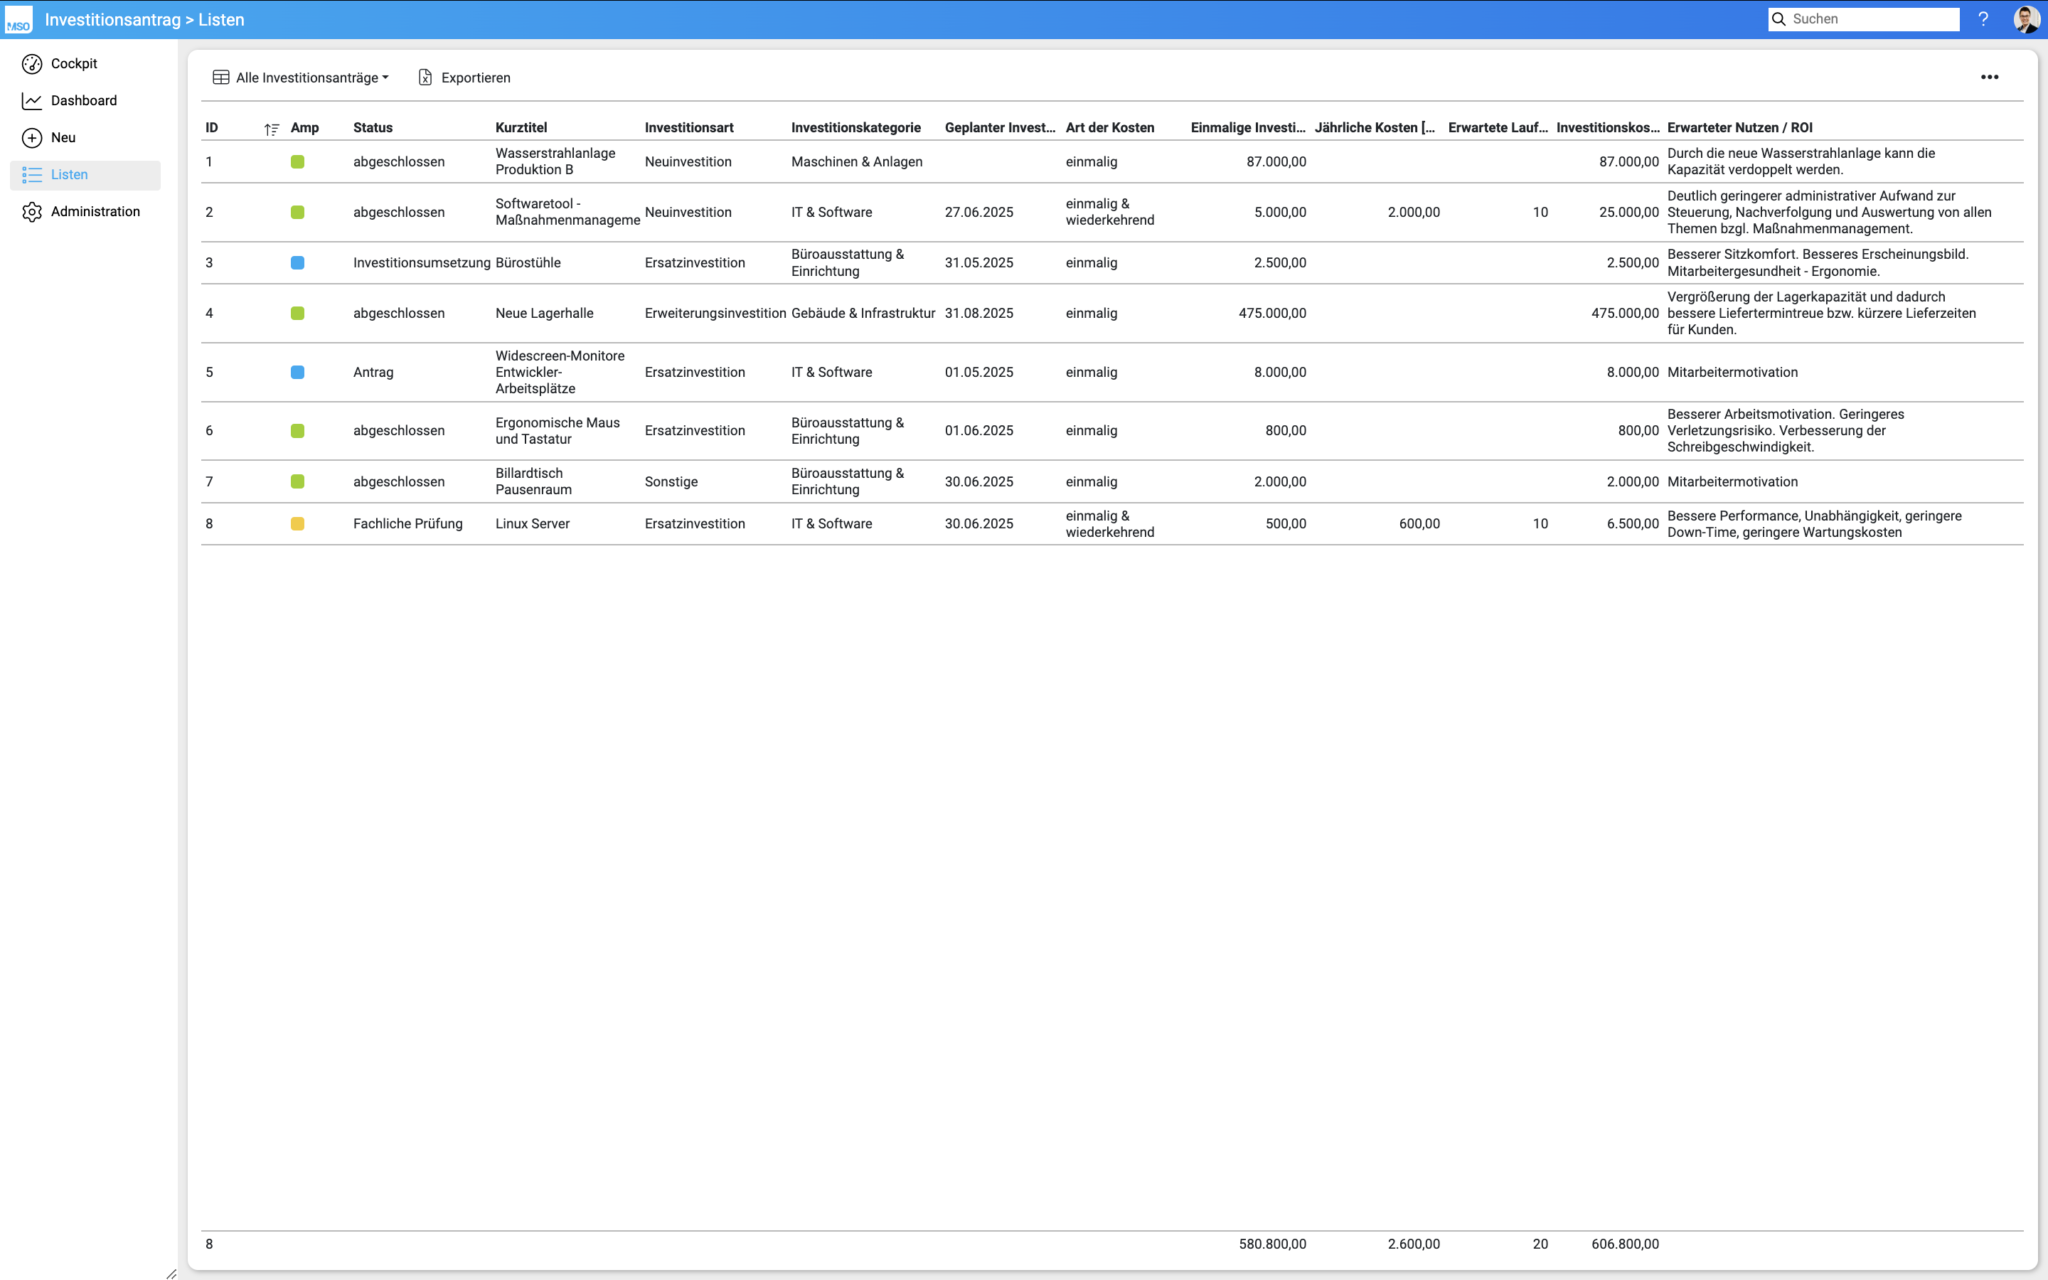Click the Art der Kosten column header
Screen dimensions: 2048x1280
(1110, 128)
